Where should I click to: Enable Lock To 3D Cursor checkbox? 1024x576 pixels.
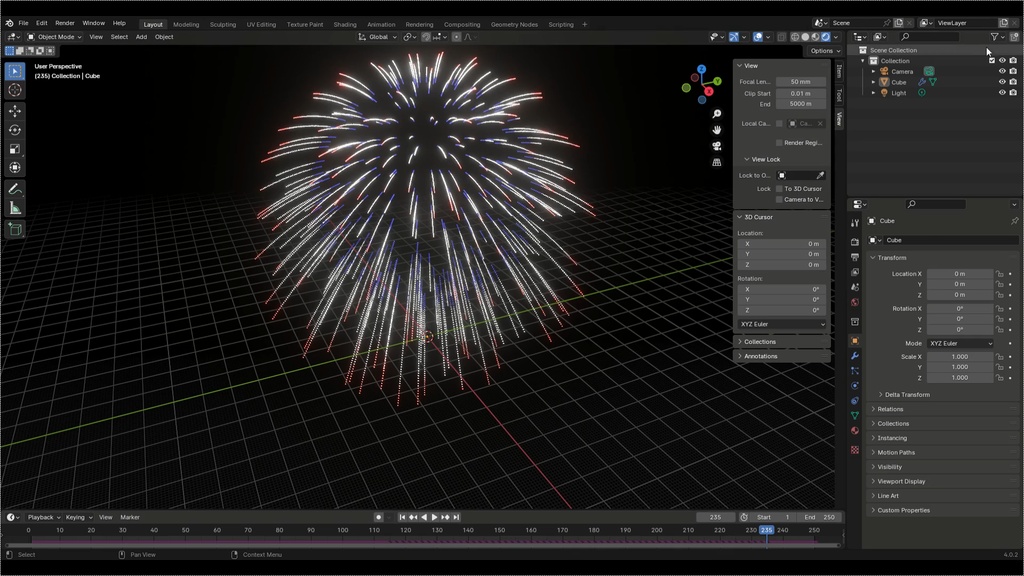[x=779, y=189]
